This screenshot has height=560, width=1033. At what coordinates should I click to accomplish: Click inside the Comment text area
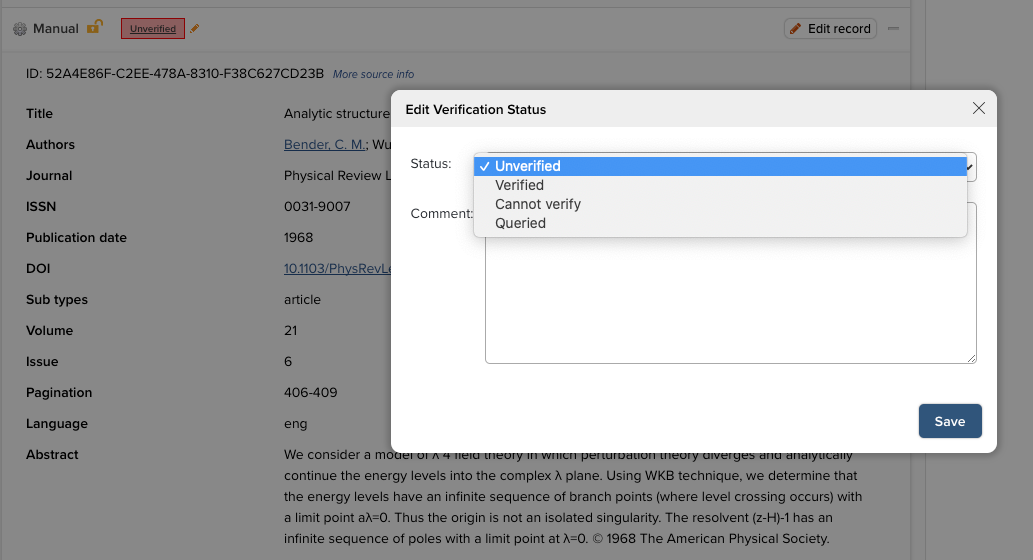coord(730,300)
